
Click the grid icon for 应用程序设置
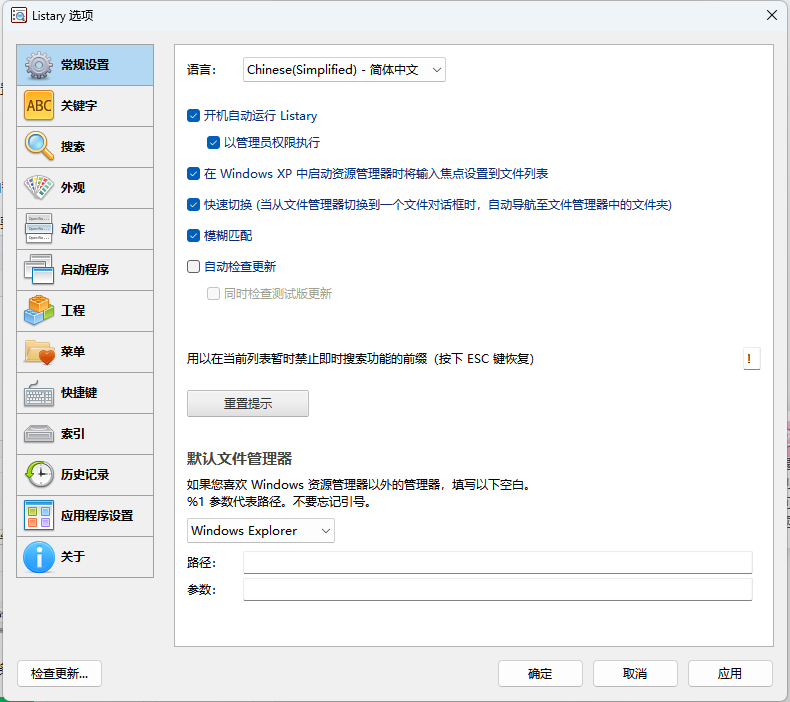coord(39,516)
